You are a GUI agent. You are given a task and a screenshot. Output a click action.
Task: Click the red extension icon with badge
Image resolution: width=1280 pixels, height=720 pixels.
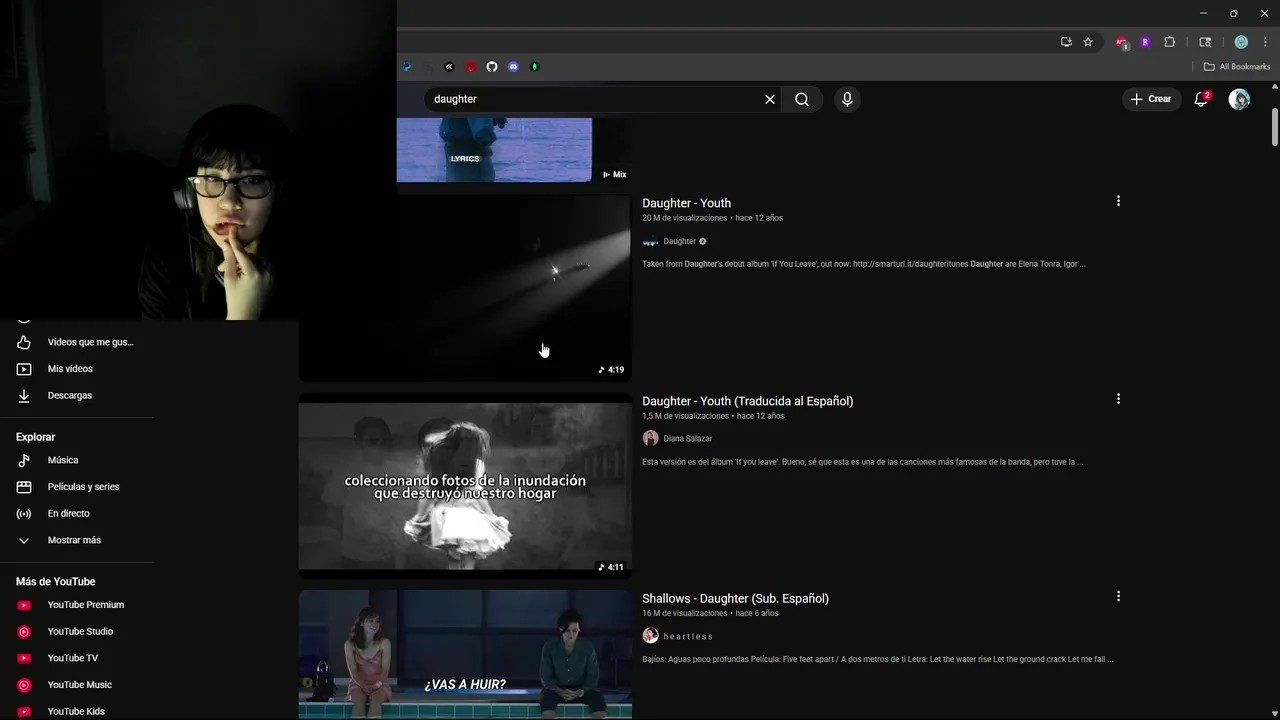[x=1122, y=43]
